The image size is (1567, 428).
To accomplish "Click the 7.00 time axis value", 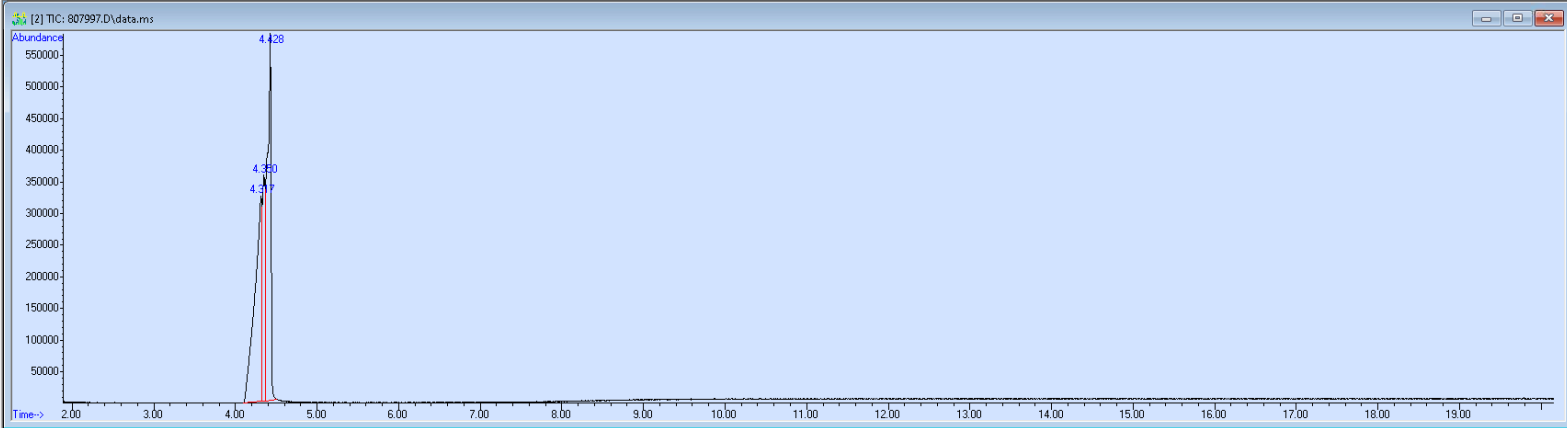I will pos(479,413).
